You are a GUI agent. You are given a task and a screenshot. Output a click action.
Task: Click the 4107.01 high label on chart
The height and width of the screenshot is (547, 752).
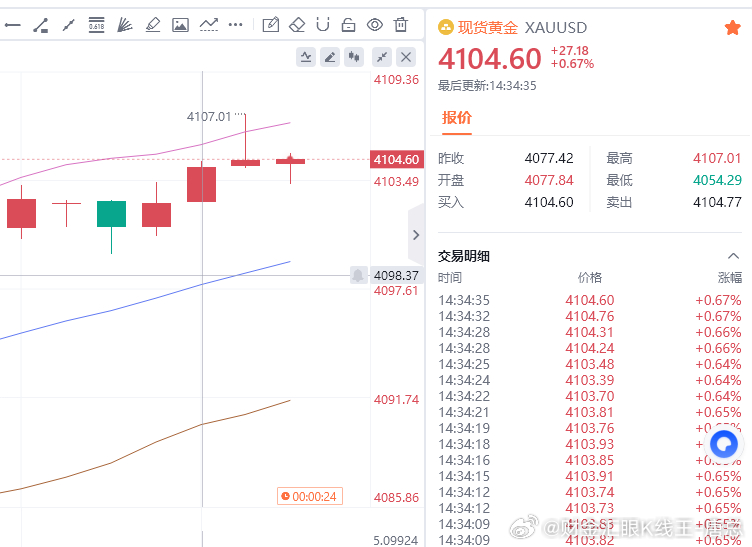coord(209,116)
